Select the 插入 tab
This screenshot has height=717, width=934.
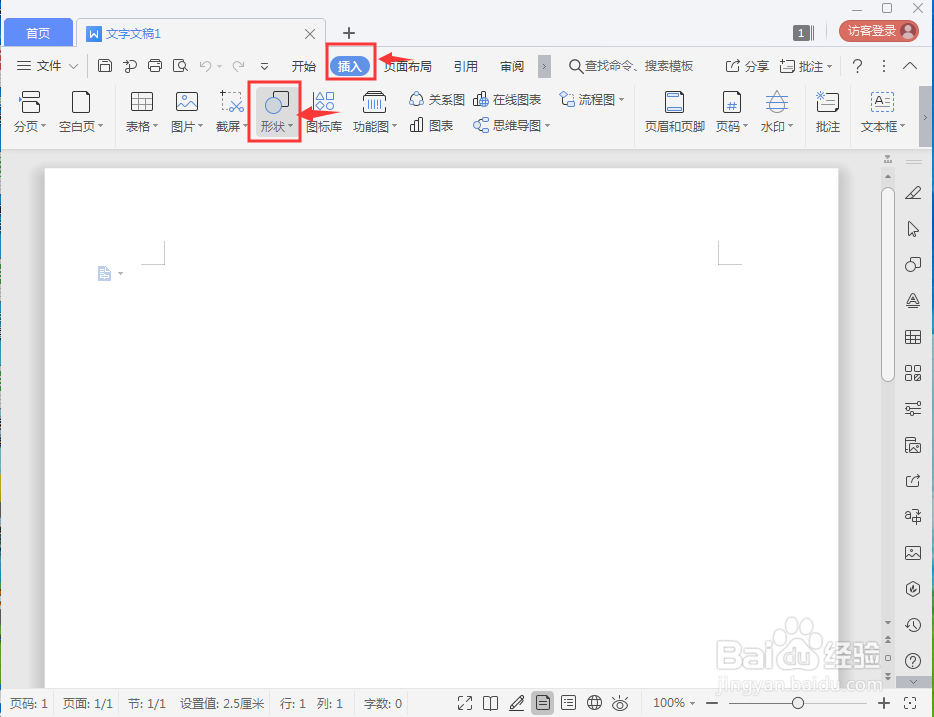pos(350,66)
